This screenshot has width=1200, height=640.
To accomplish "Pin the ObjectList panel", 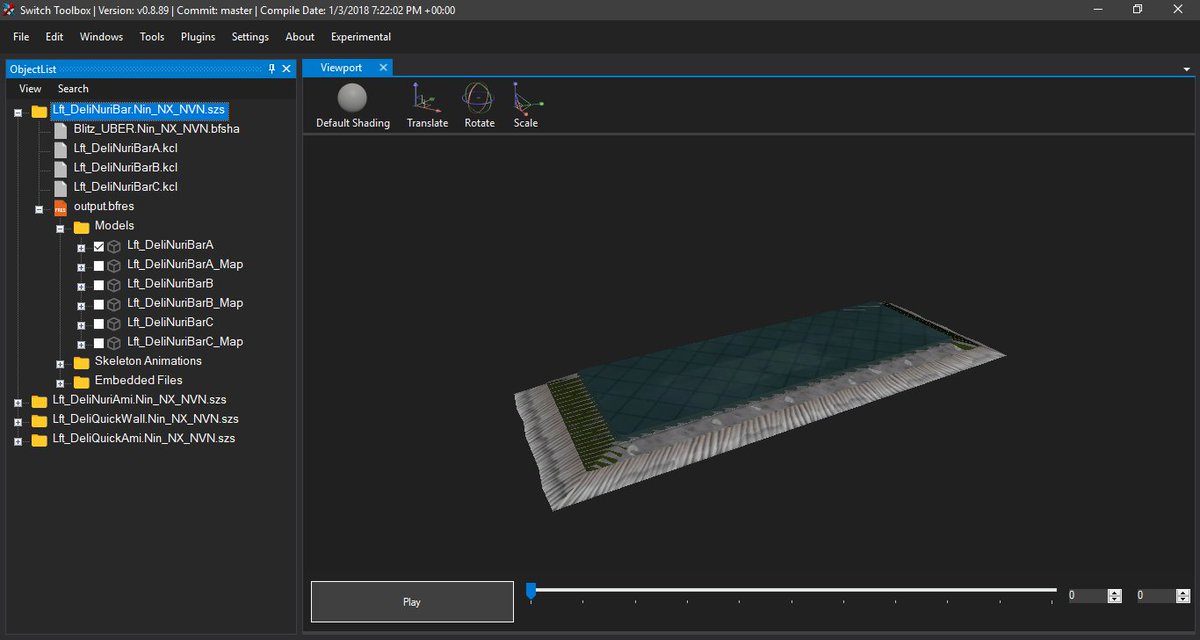I will [271, 69].
